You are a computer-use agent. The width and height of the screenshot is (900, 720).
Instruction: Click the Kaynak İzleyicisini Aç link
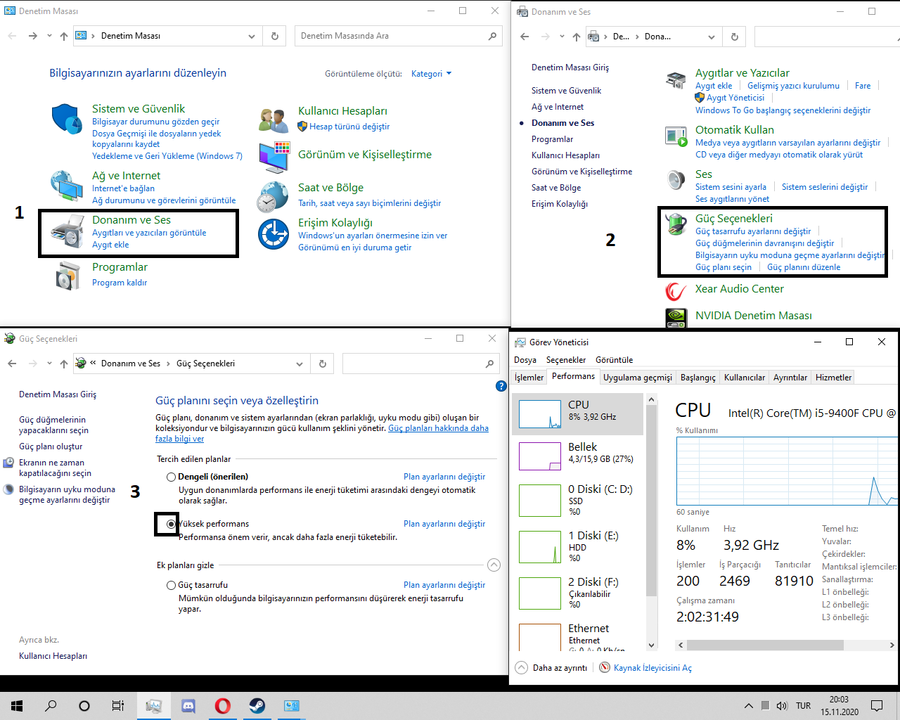tap(652, 668)
